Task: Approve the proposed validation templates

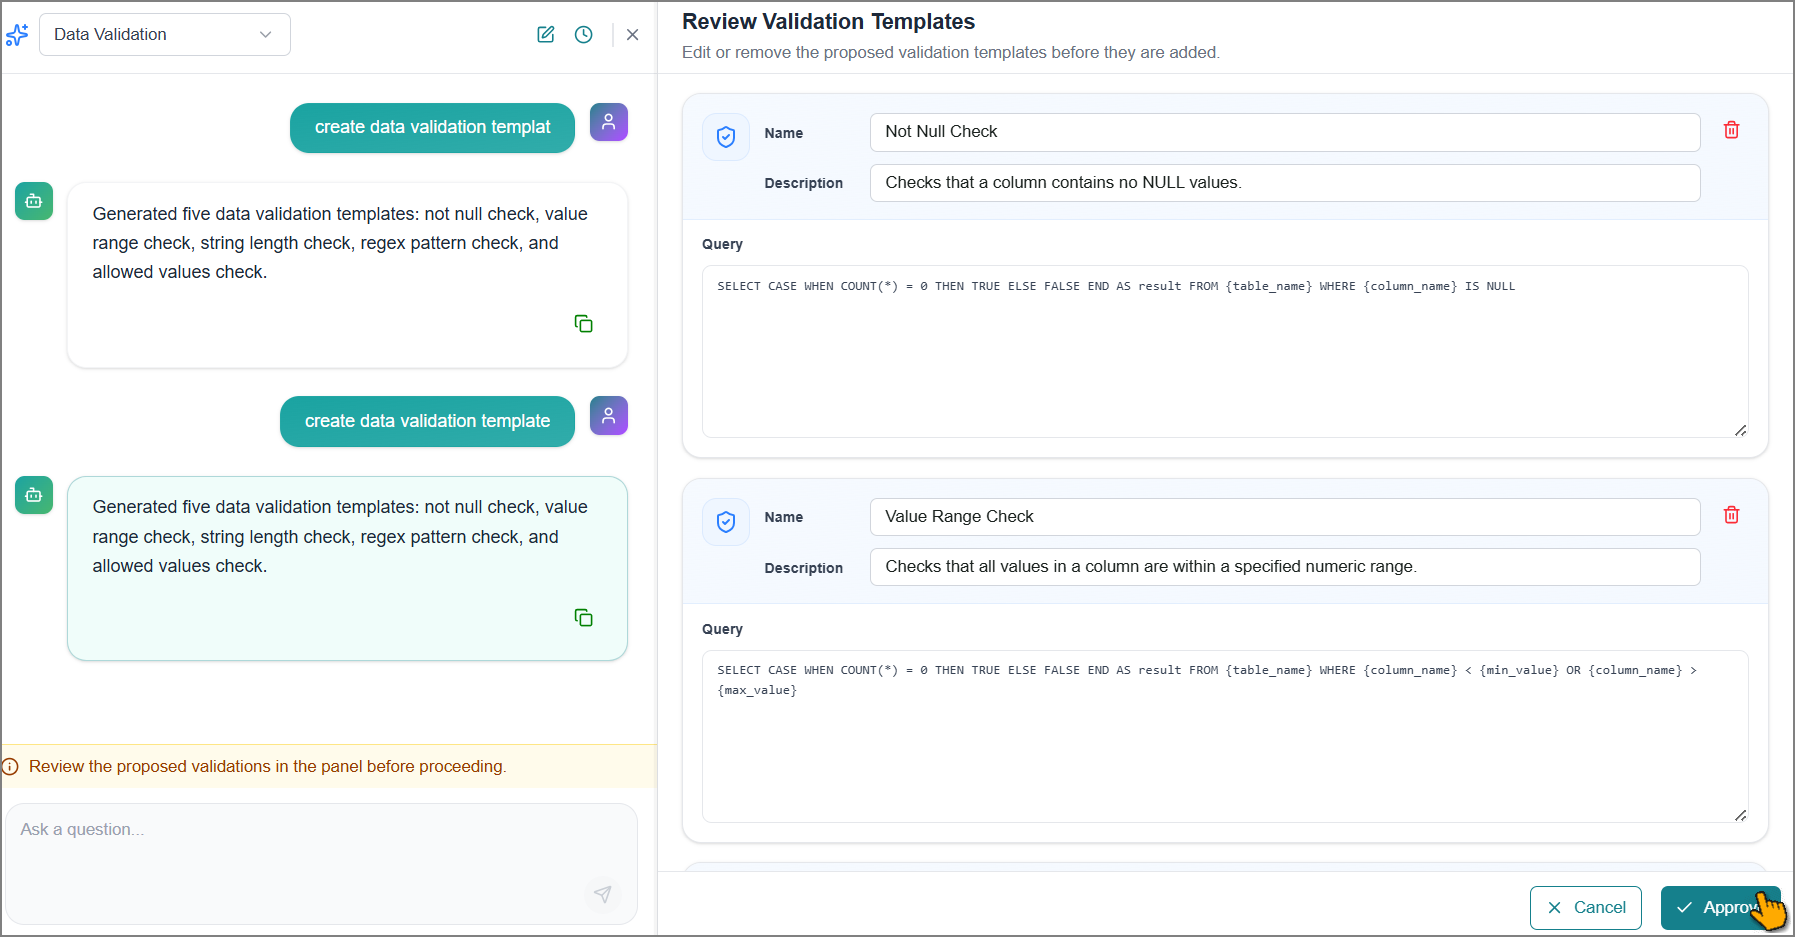Action: tap(1721, 908)
